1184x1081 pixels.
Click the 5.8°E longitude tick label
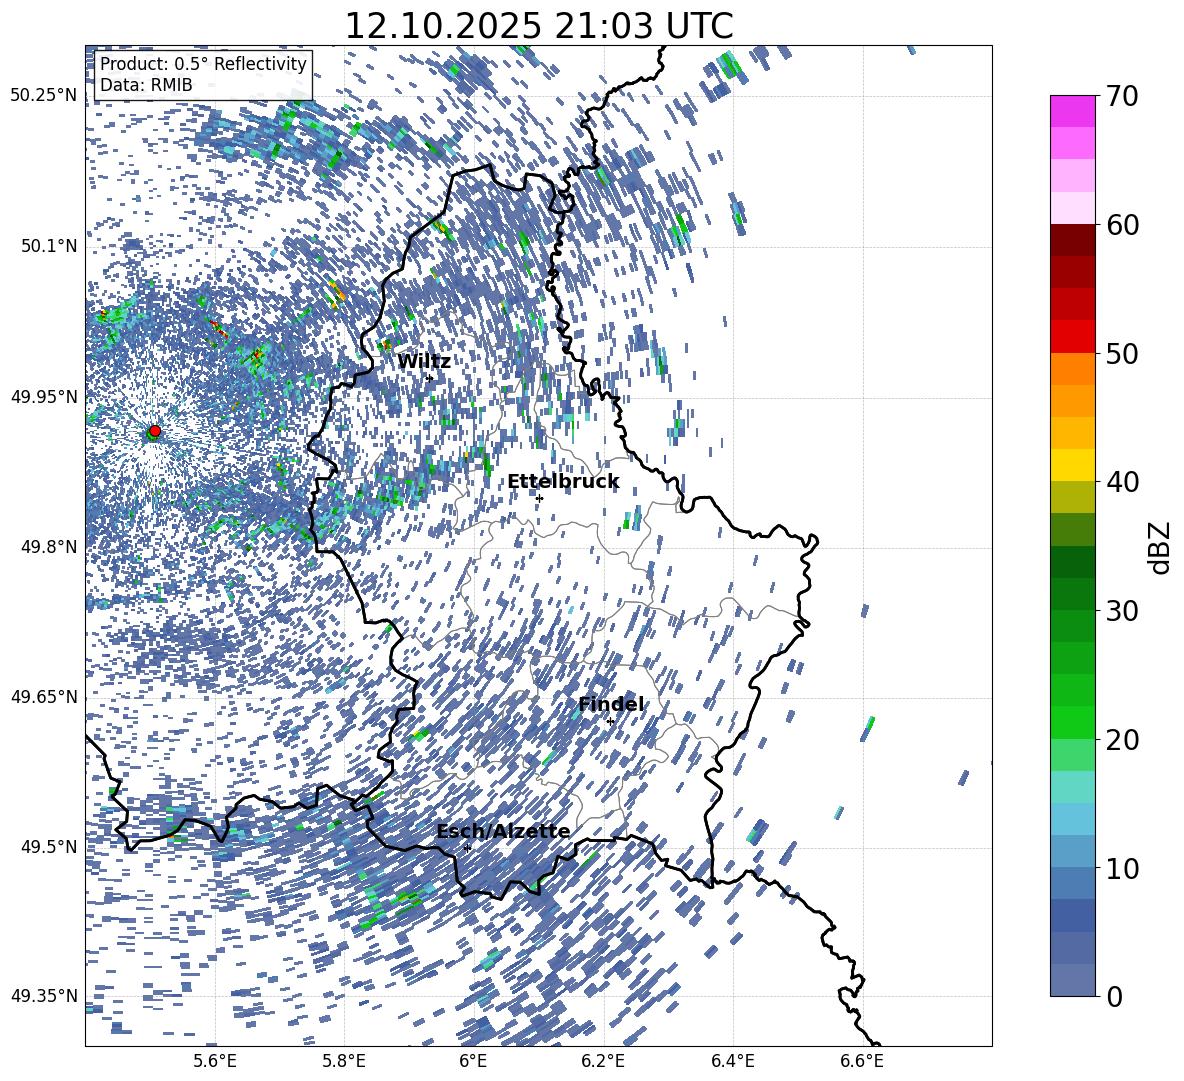point(344,1061)
